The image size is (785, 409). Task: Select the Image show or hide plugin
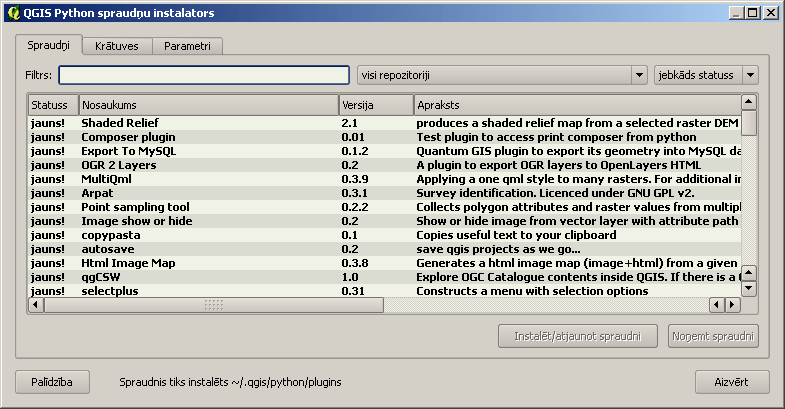384,221
